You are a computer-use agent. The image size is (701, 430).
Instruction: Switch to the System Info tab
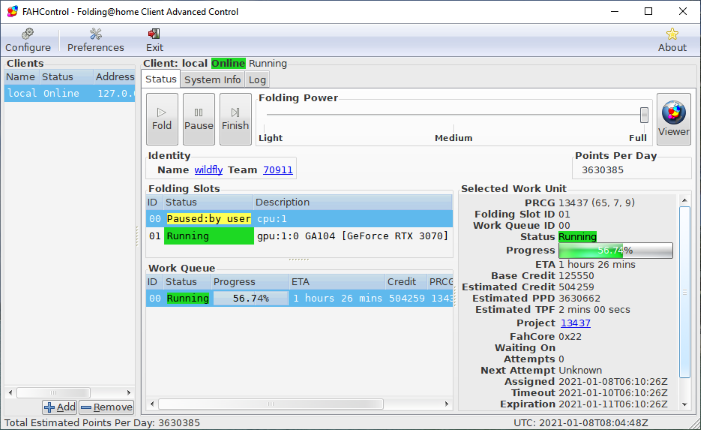click(212, 80)
